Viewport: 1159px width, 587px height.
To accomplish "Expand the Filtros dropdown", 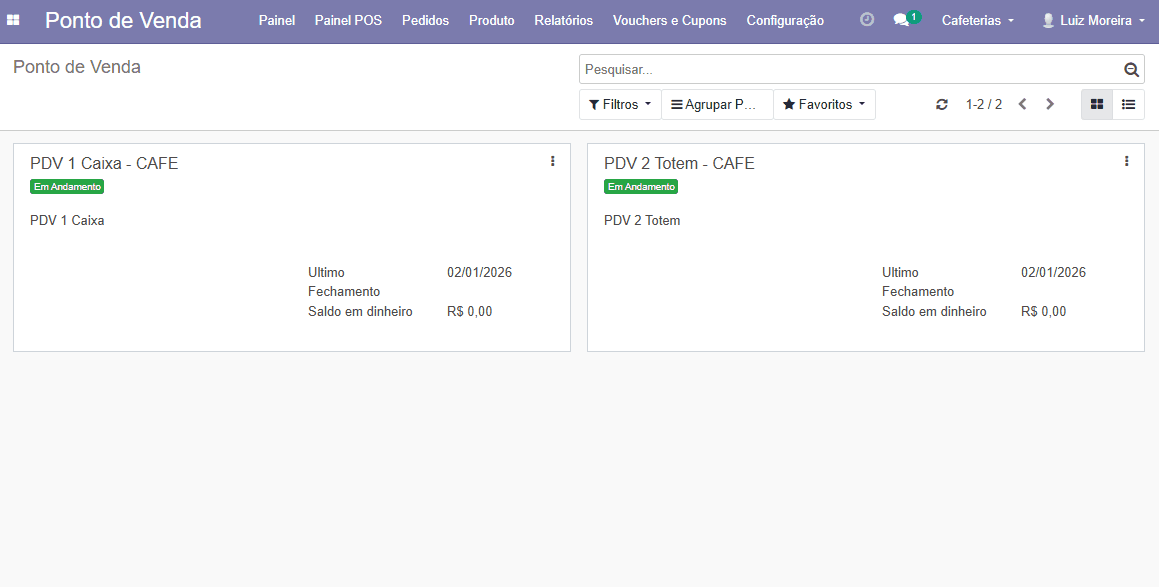I will (x=620, y=105).
